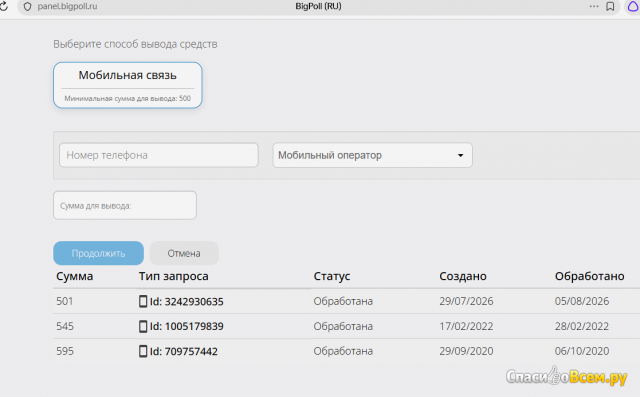The width and height of the screenshot is (640, 397).
Task: Click the Сумма для вывода input field
Action: [125, 205]
